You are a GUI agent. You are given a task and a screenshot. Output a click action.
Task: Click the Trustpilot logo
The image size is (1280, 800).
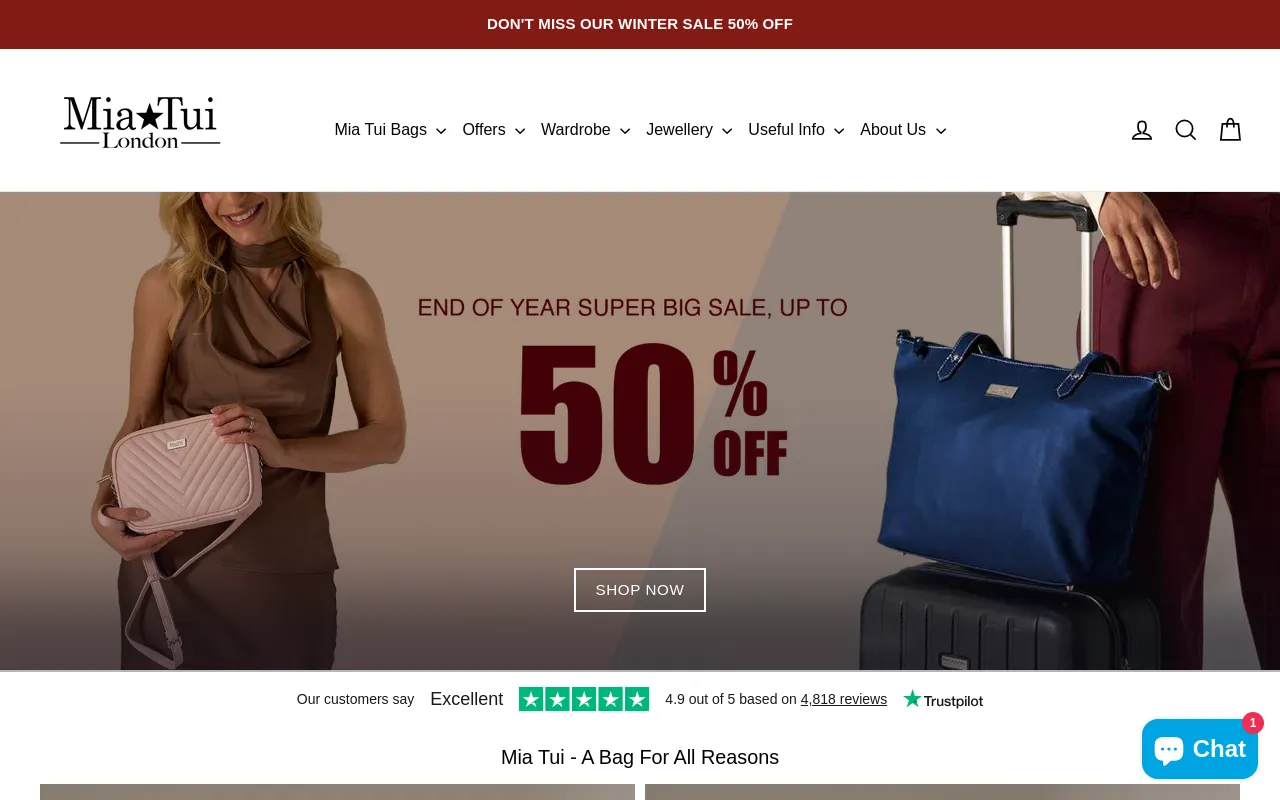click(x=943, y=700)
